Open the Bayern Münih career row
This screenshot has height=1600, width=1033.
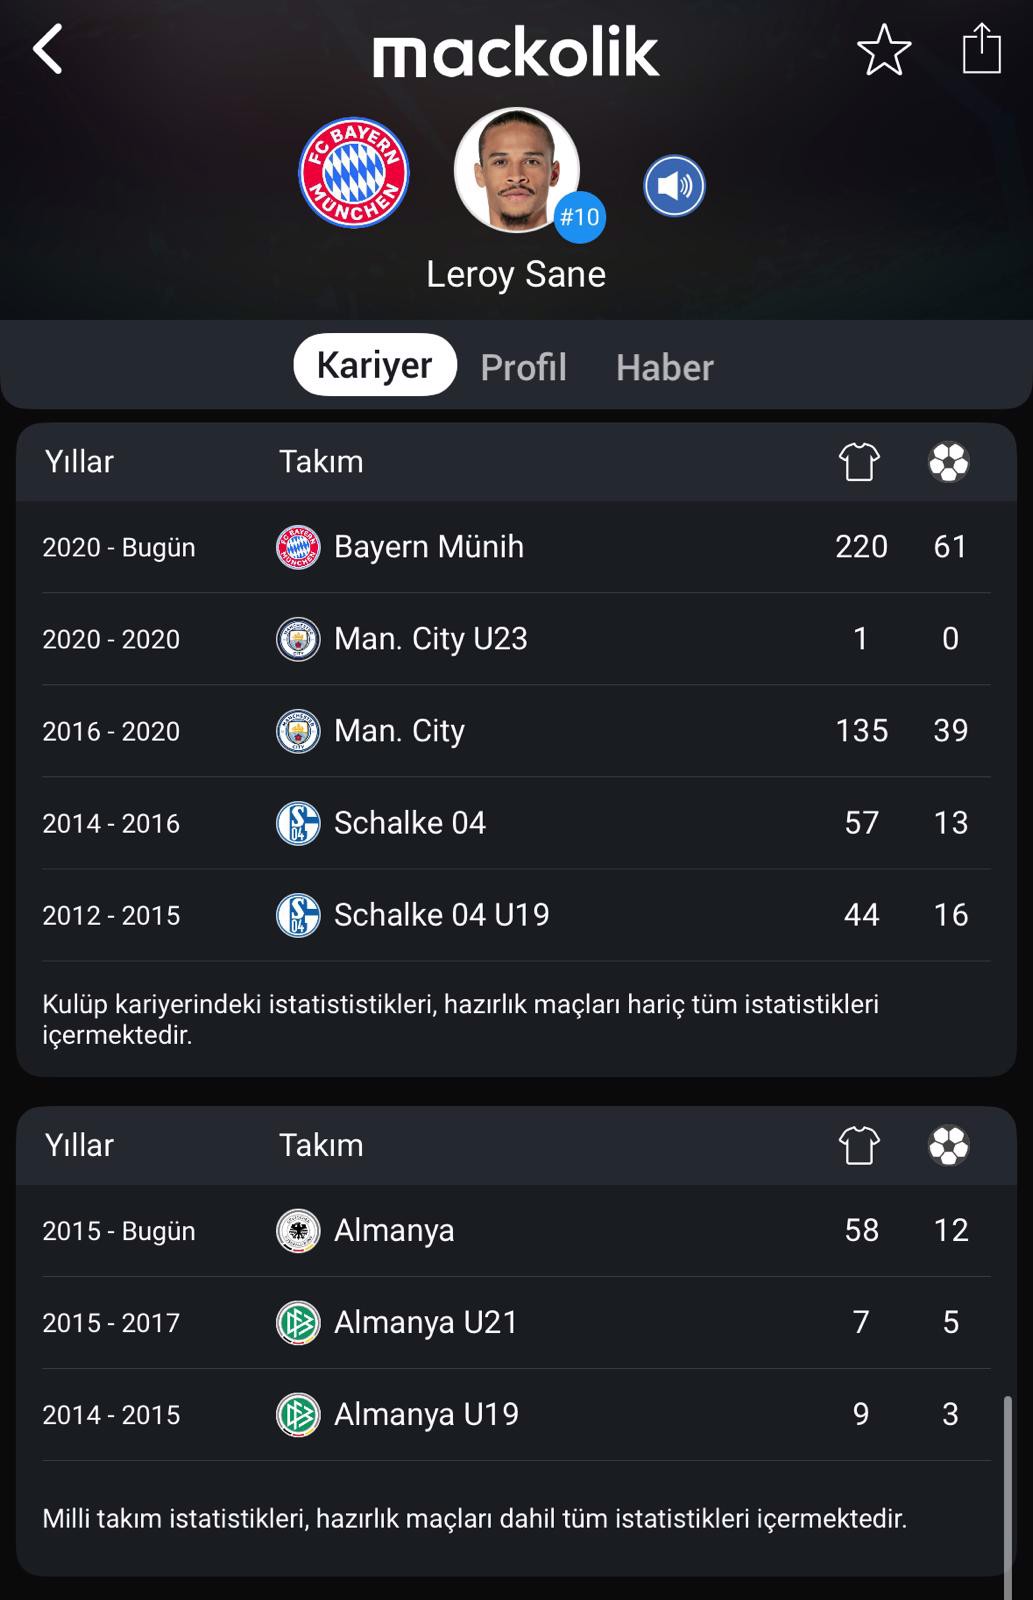coord(516,547)
